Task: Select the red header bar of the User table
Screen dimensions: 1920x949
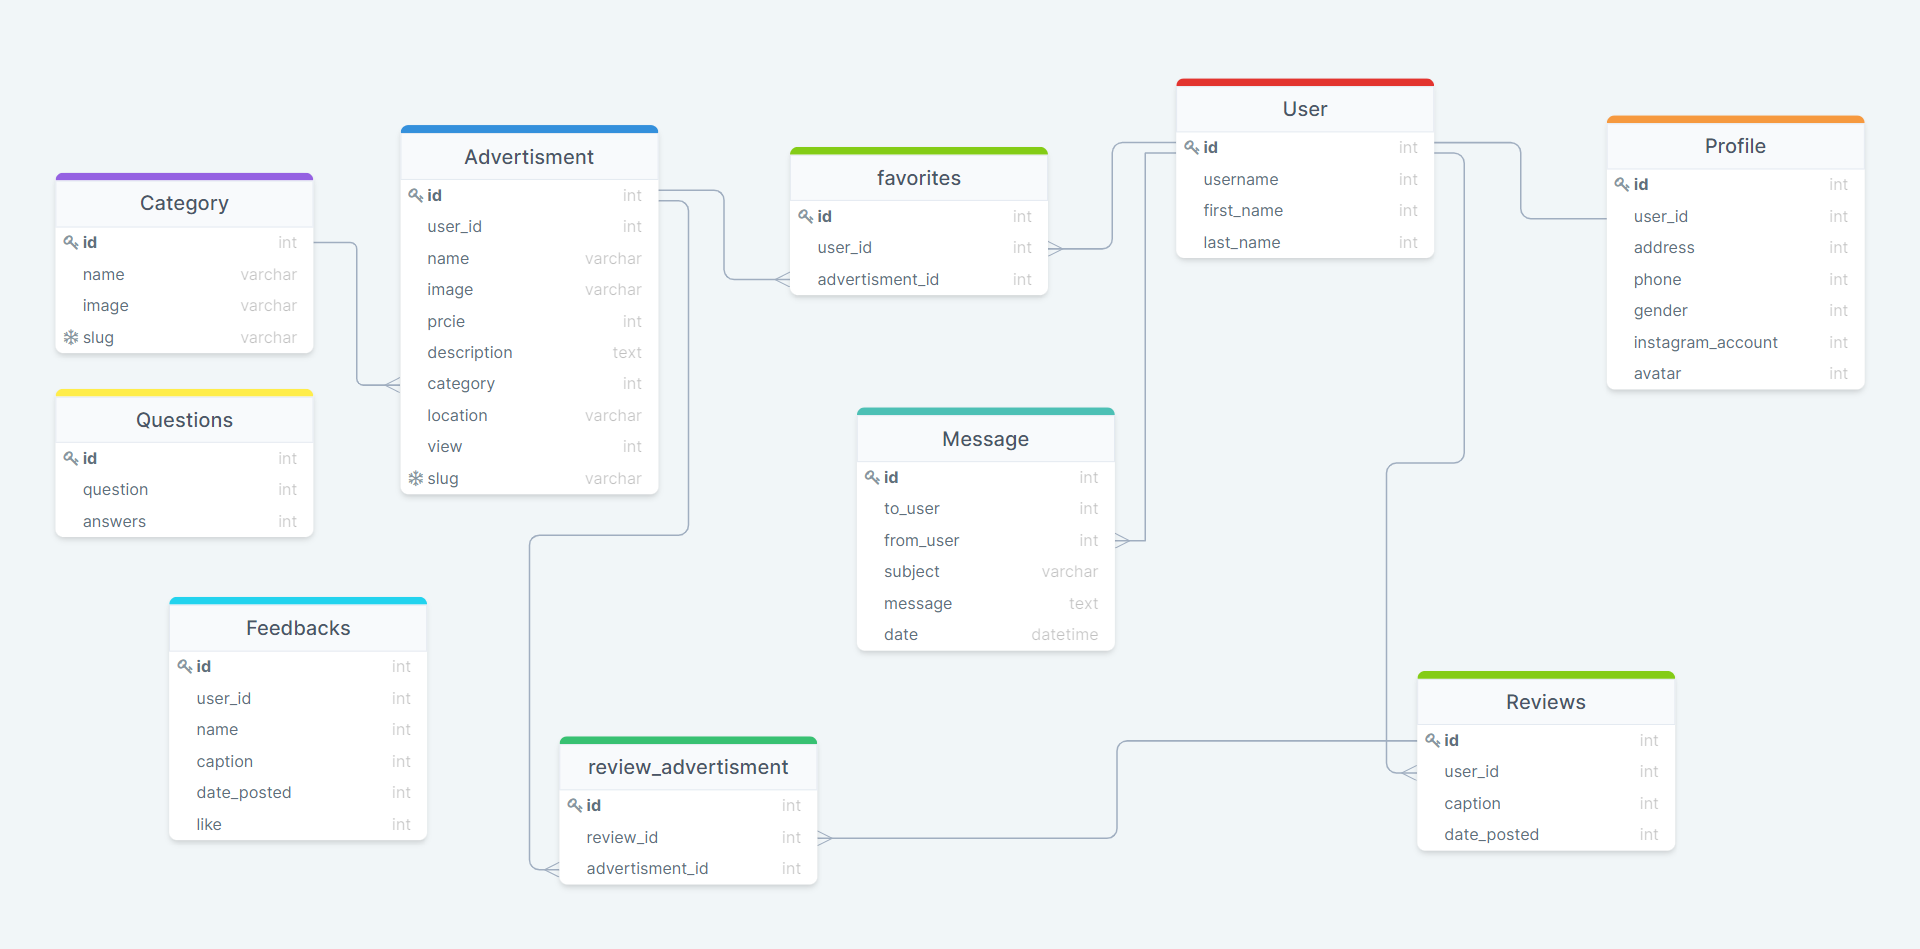Action: point(1304,79)
